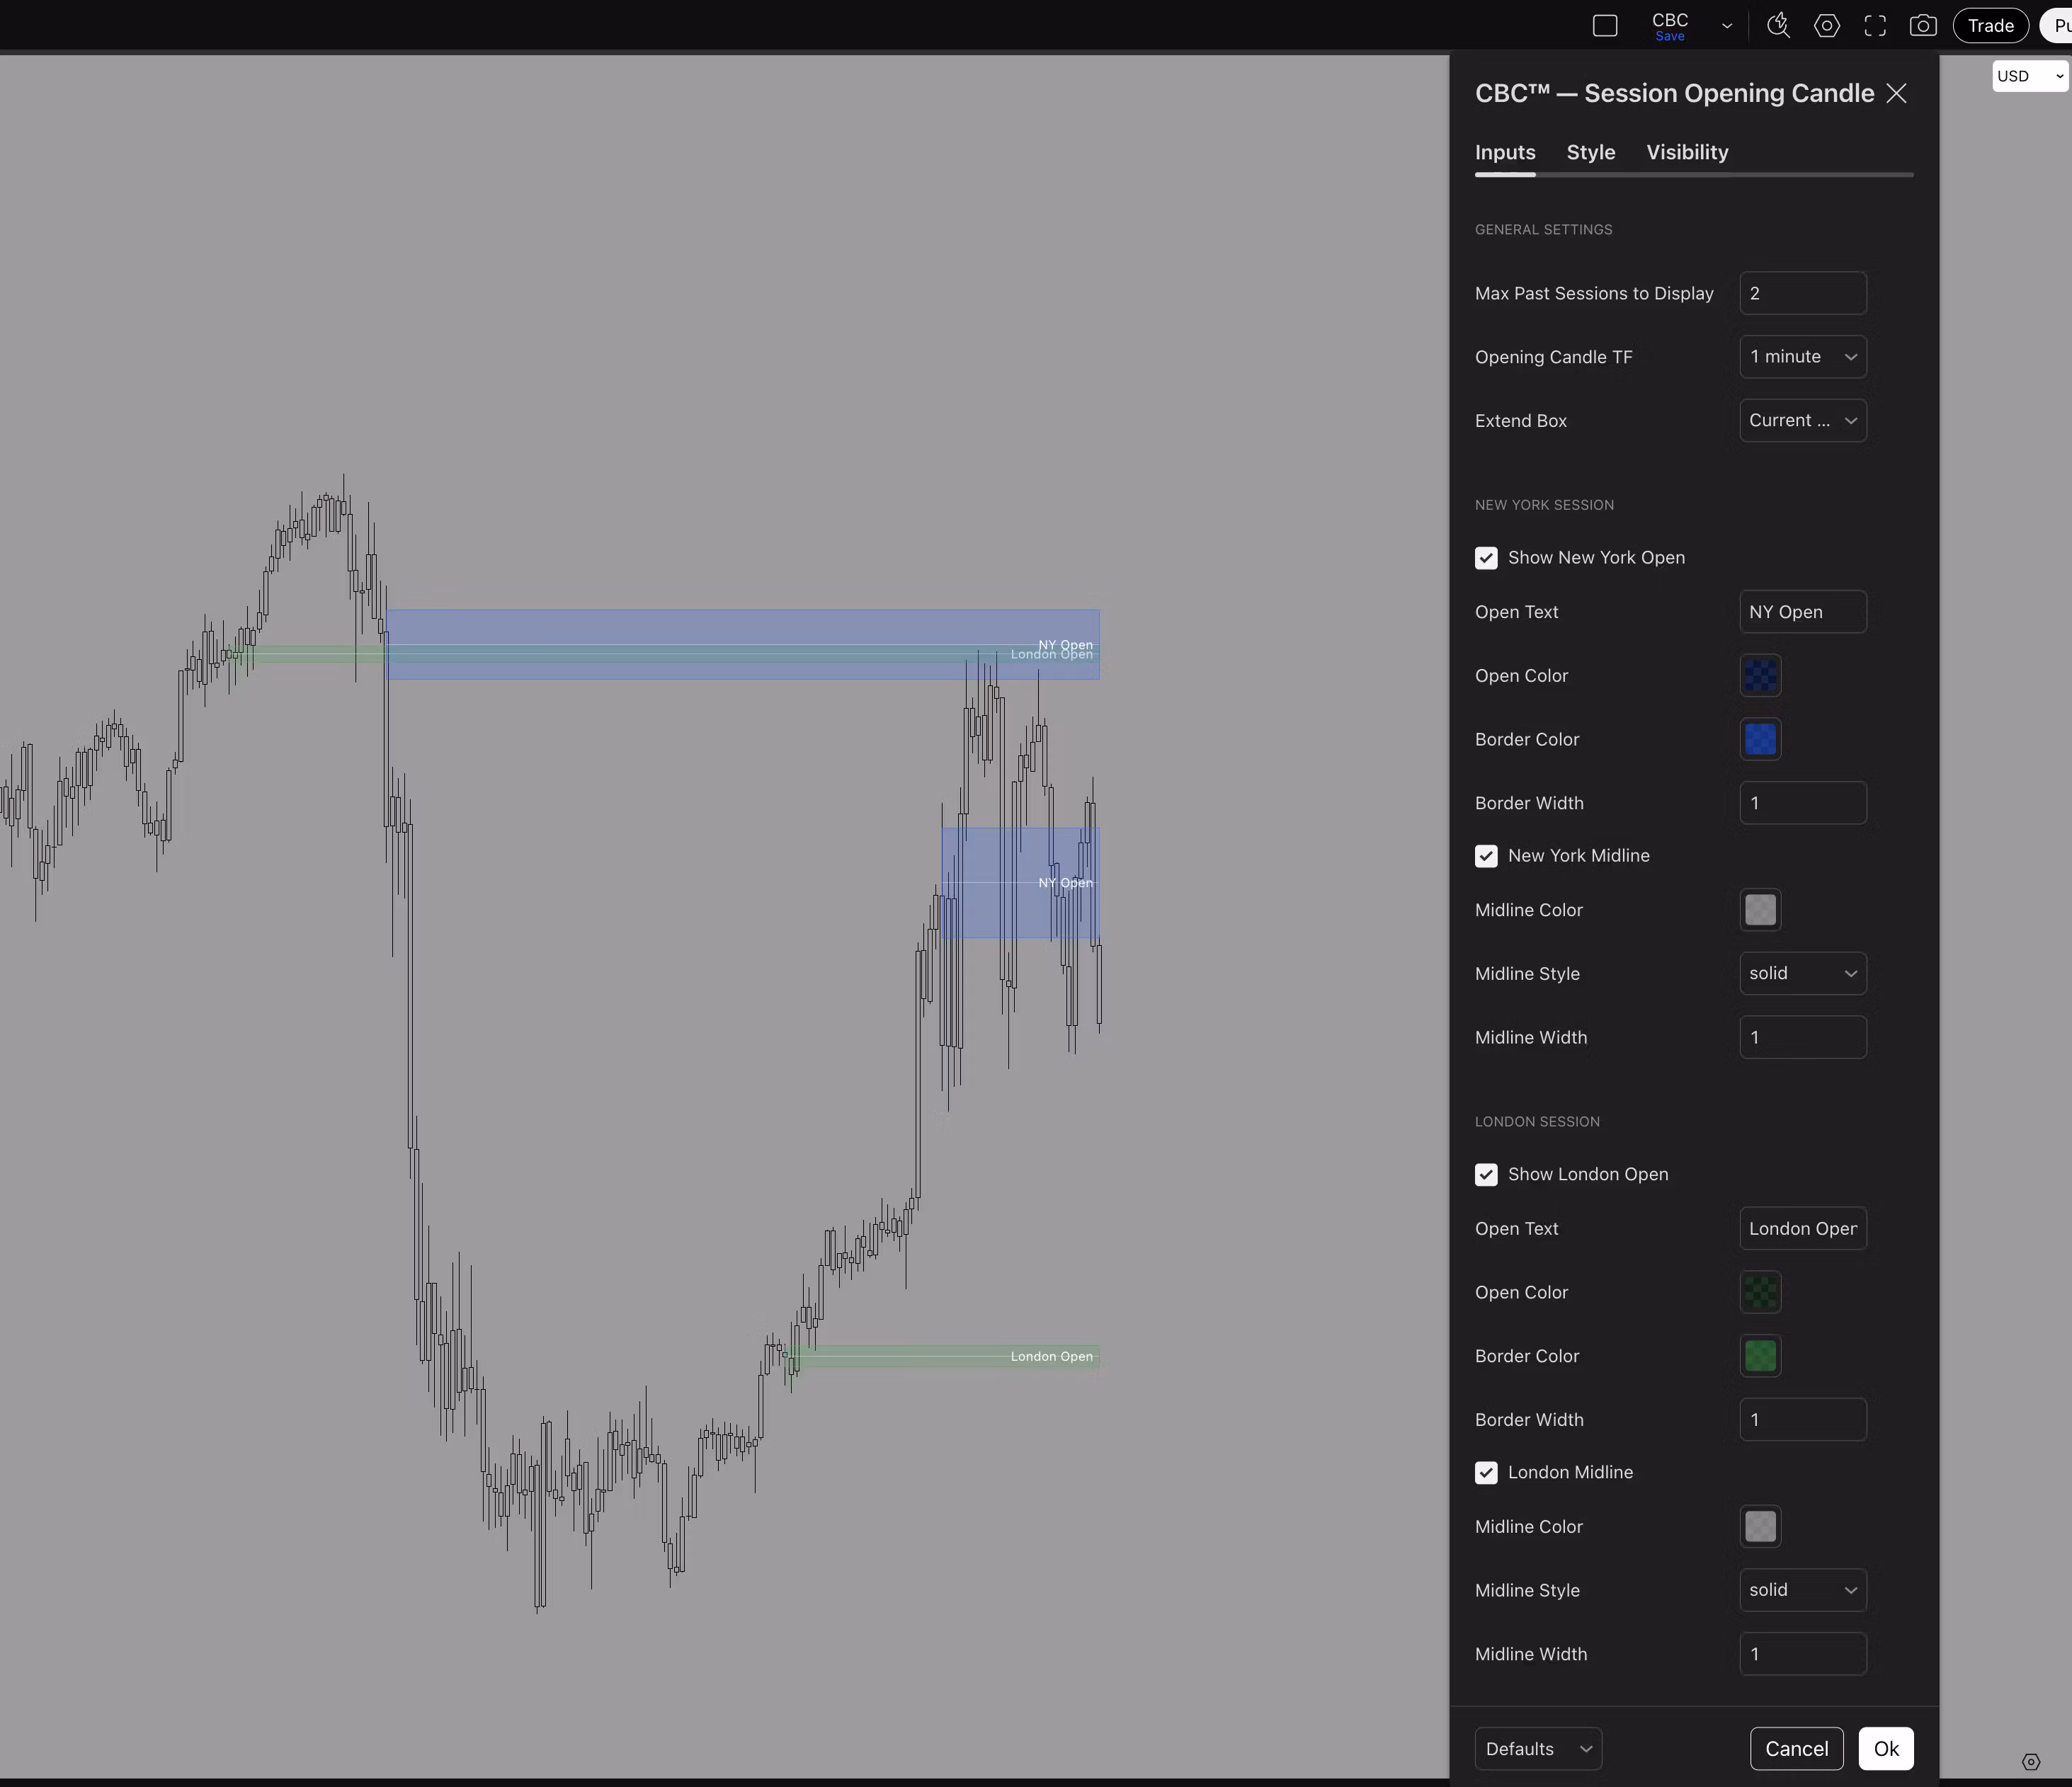Click the Cancel button
This screenshot has width=2072, height=1787.
[1796, 1748]
